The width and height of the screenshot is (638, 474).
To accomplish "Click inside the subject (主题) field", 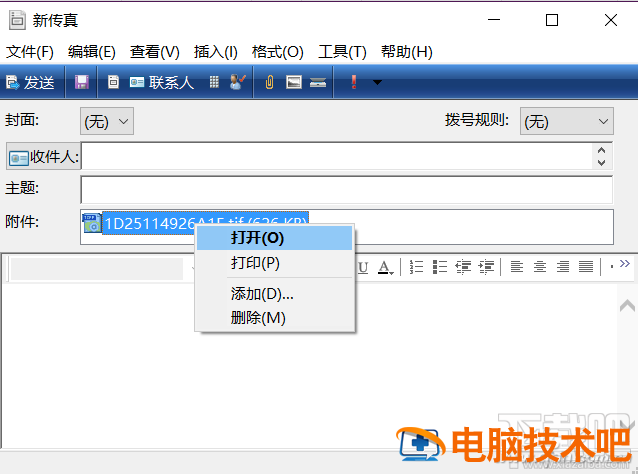I will click(x=346, y=190).
